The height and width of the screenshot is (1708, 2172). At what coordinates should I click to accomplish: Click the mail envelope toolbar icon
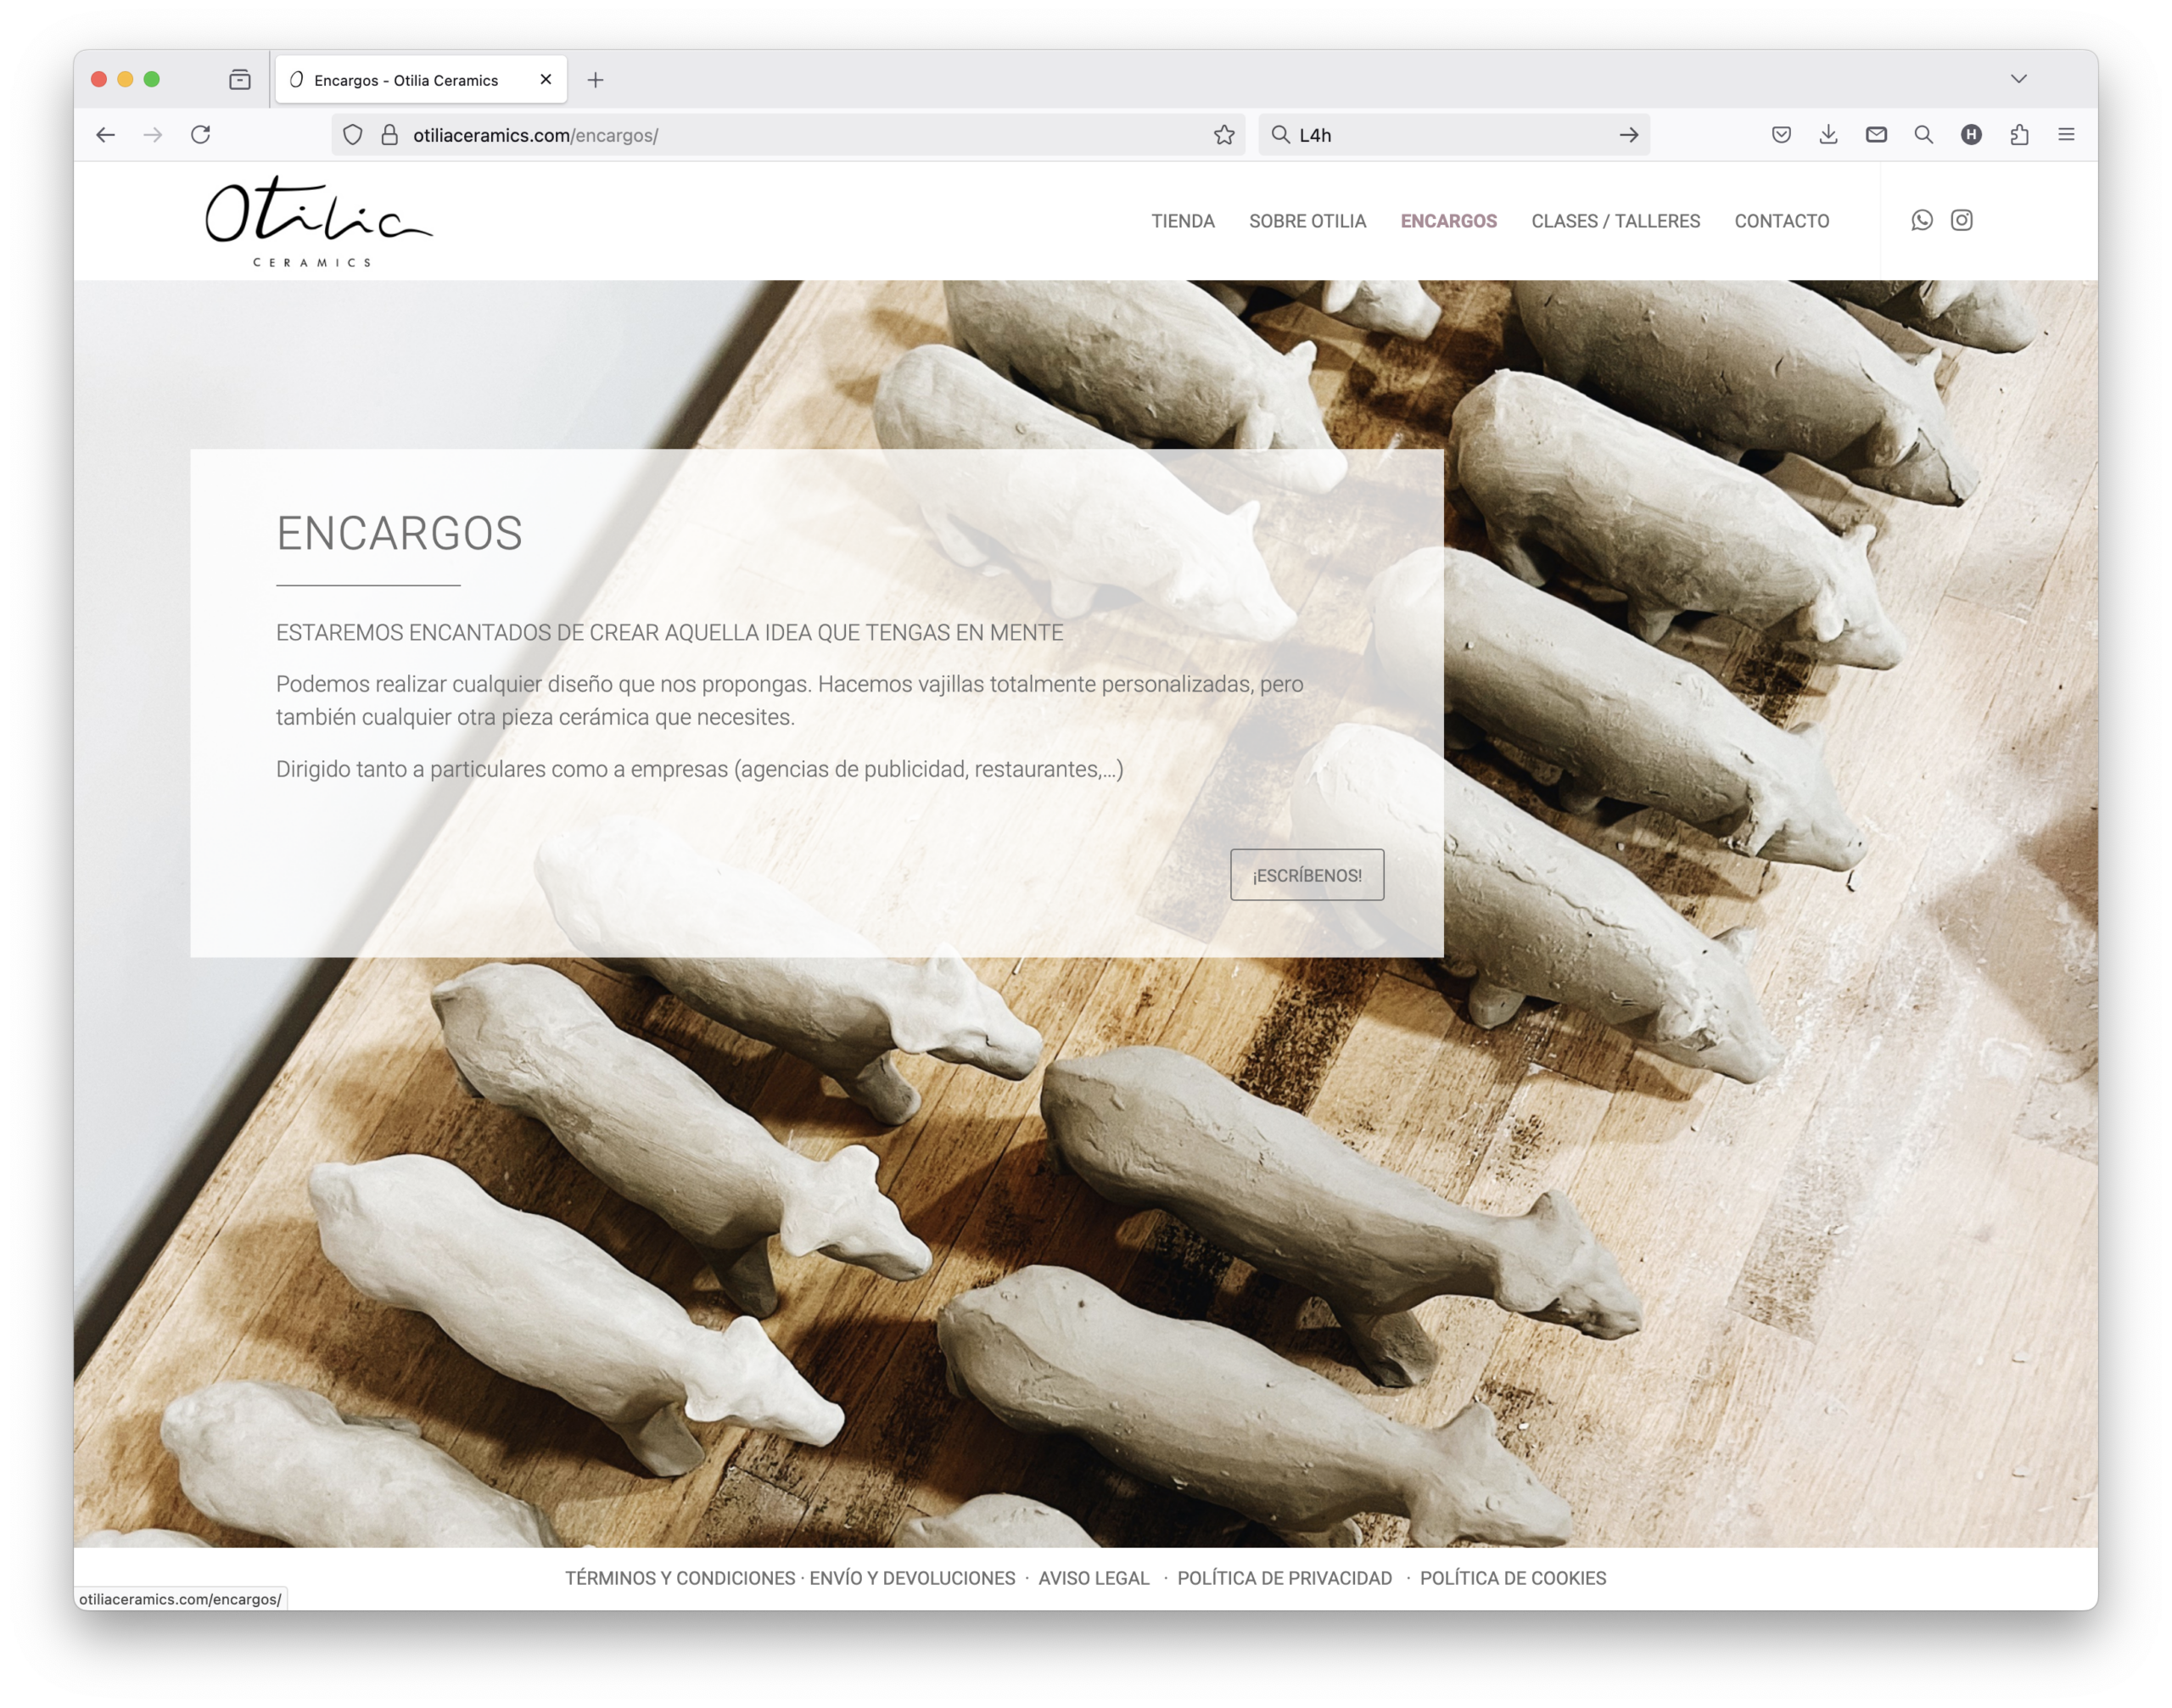coord(1876,135)
